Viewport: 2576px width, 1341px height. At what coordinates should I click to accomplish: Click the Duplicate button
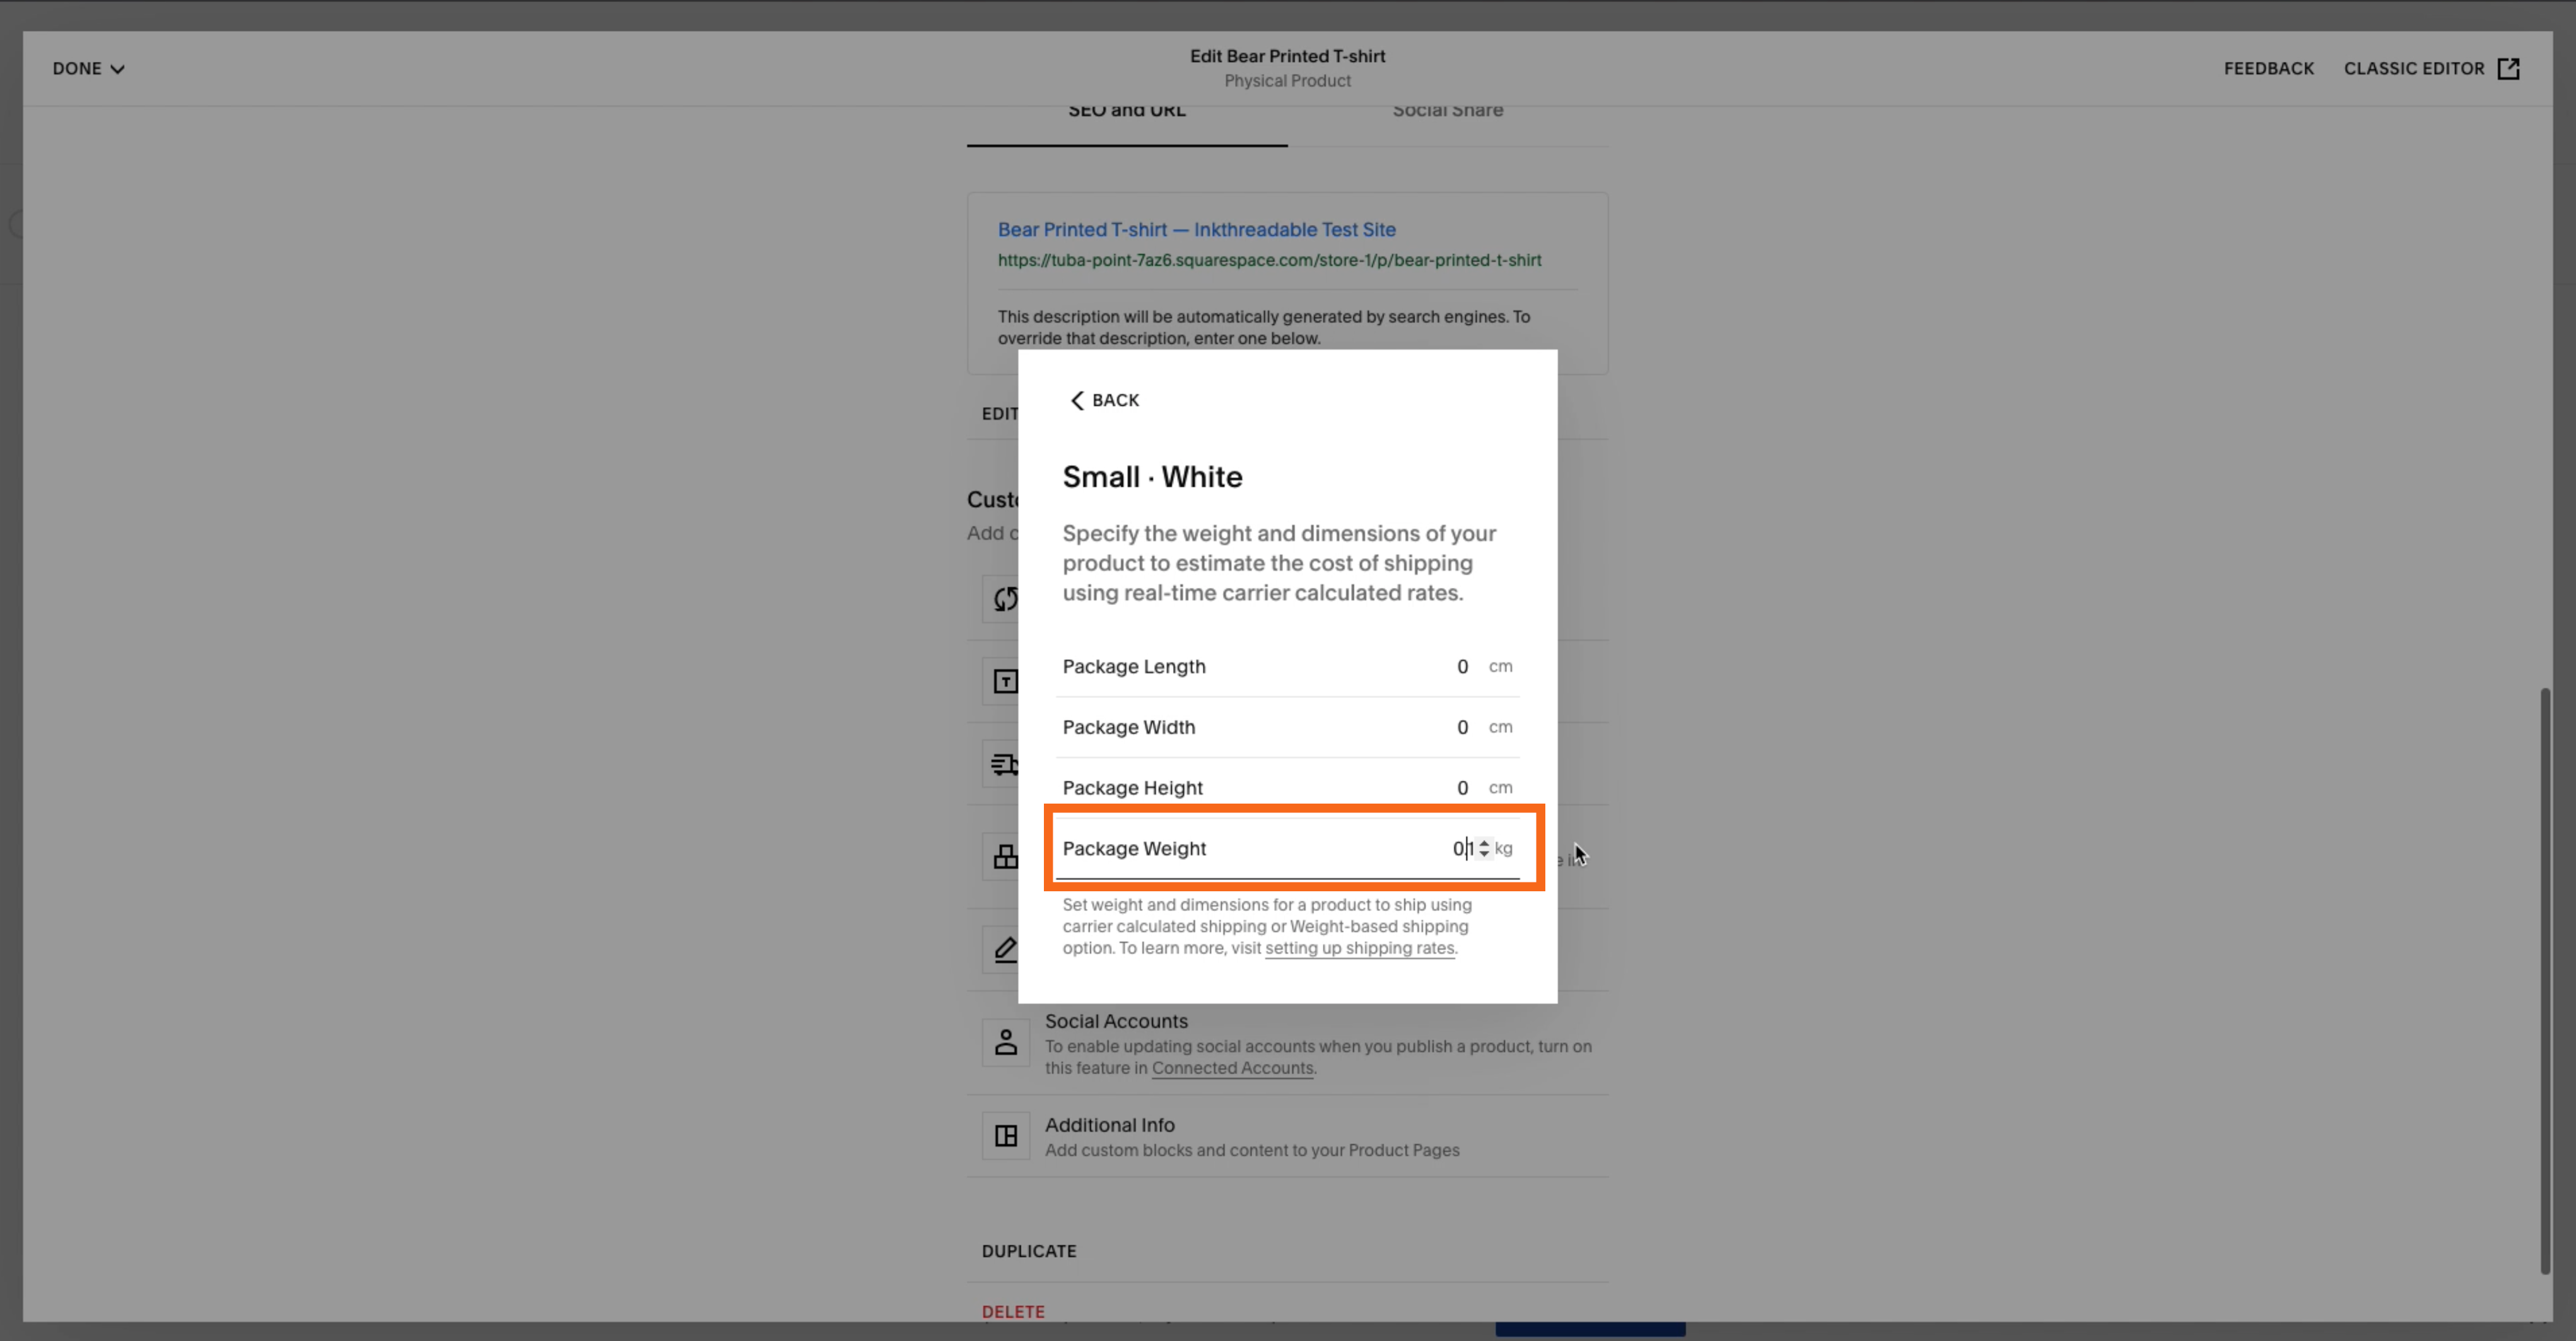[1028, 1251]
